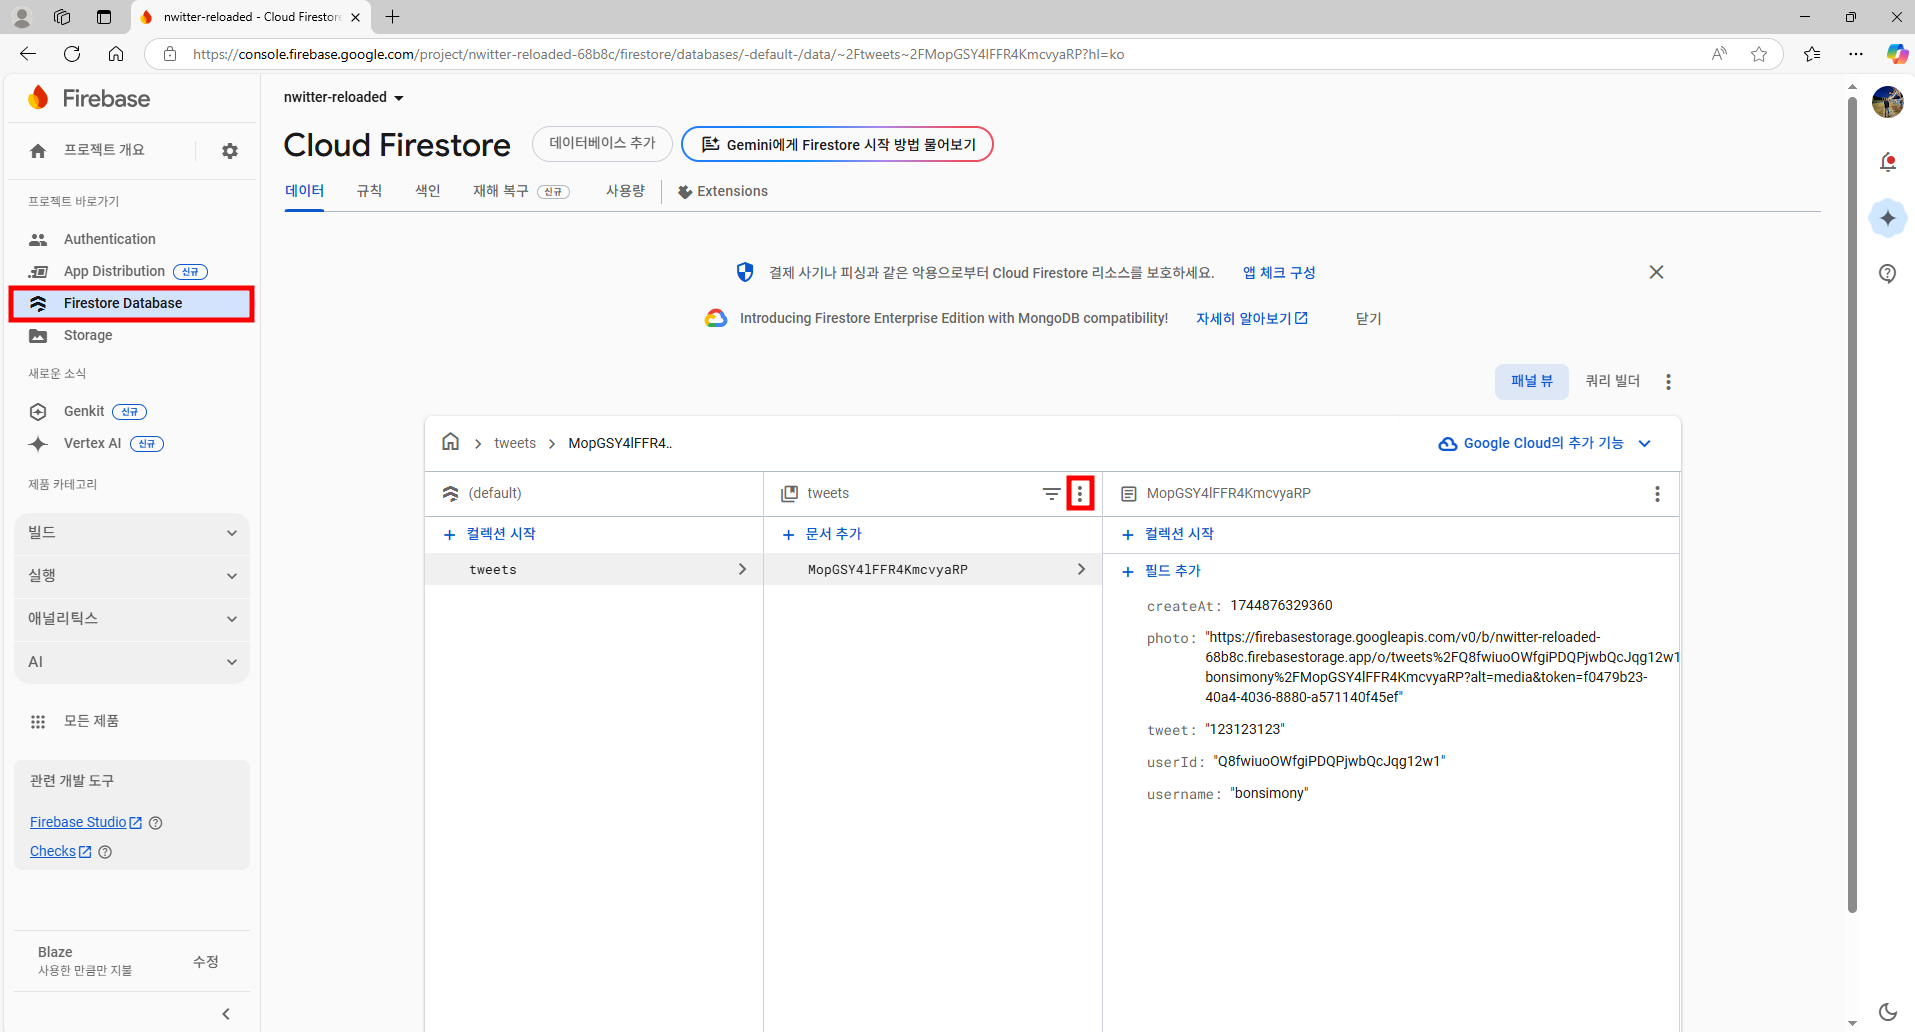The image size is (1915, 1032).
Task: Select document MopGSY4lFFR4KmcvyaRP row
Action: [x=933, y=569]
